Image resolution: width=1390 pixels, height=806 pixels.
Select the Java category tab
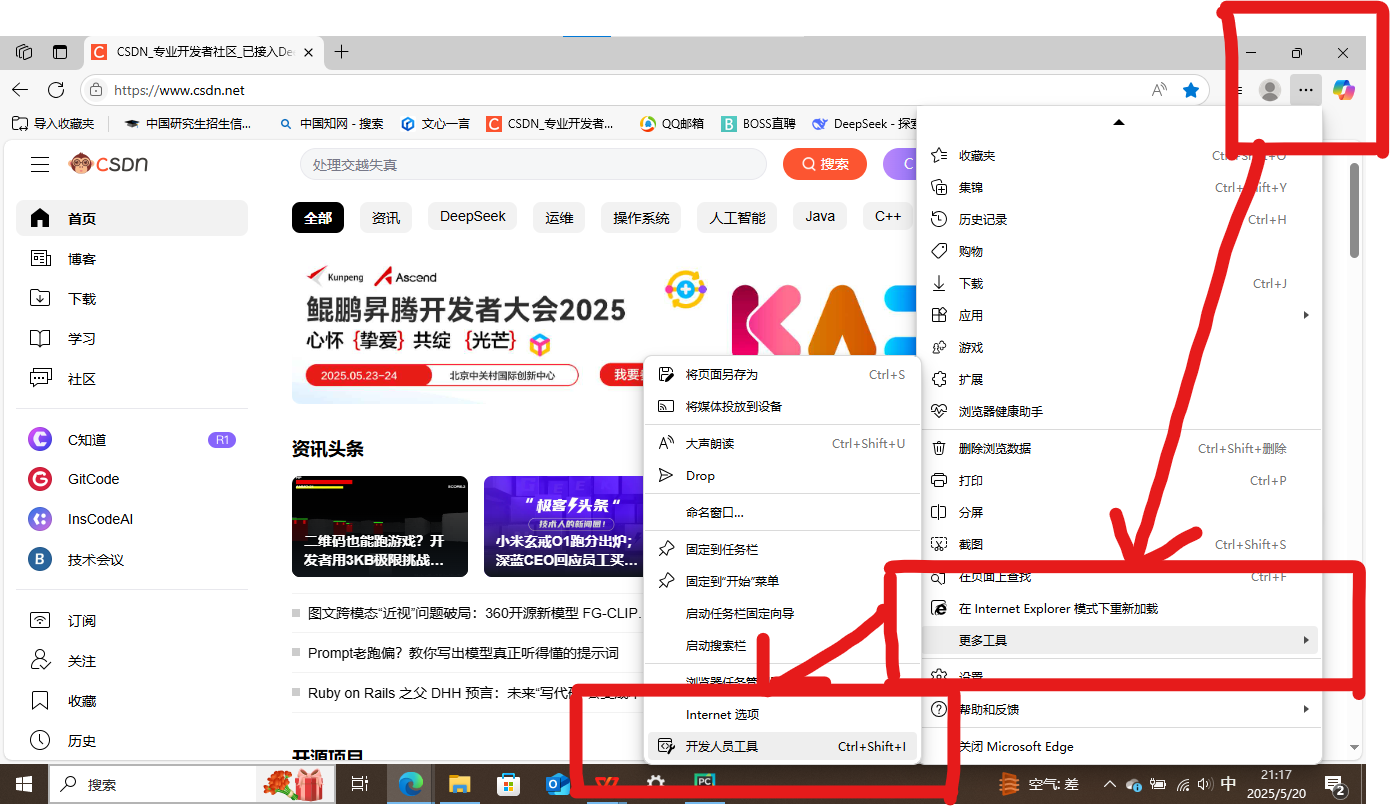pyautogui.click(x=820, y=217)
